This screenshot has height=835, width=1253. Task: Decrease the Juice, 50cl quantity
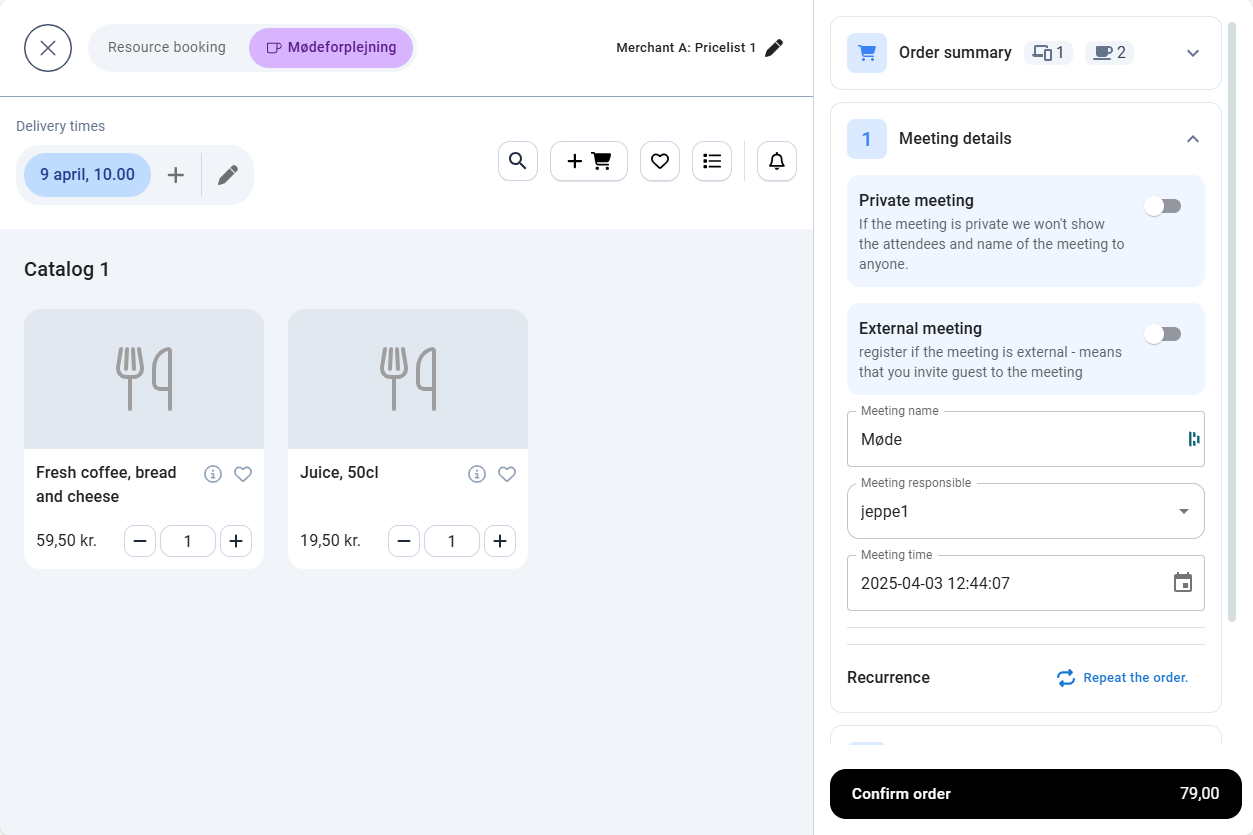tap(404, 541)
